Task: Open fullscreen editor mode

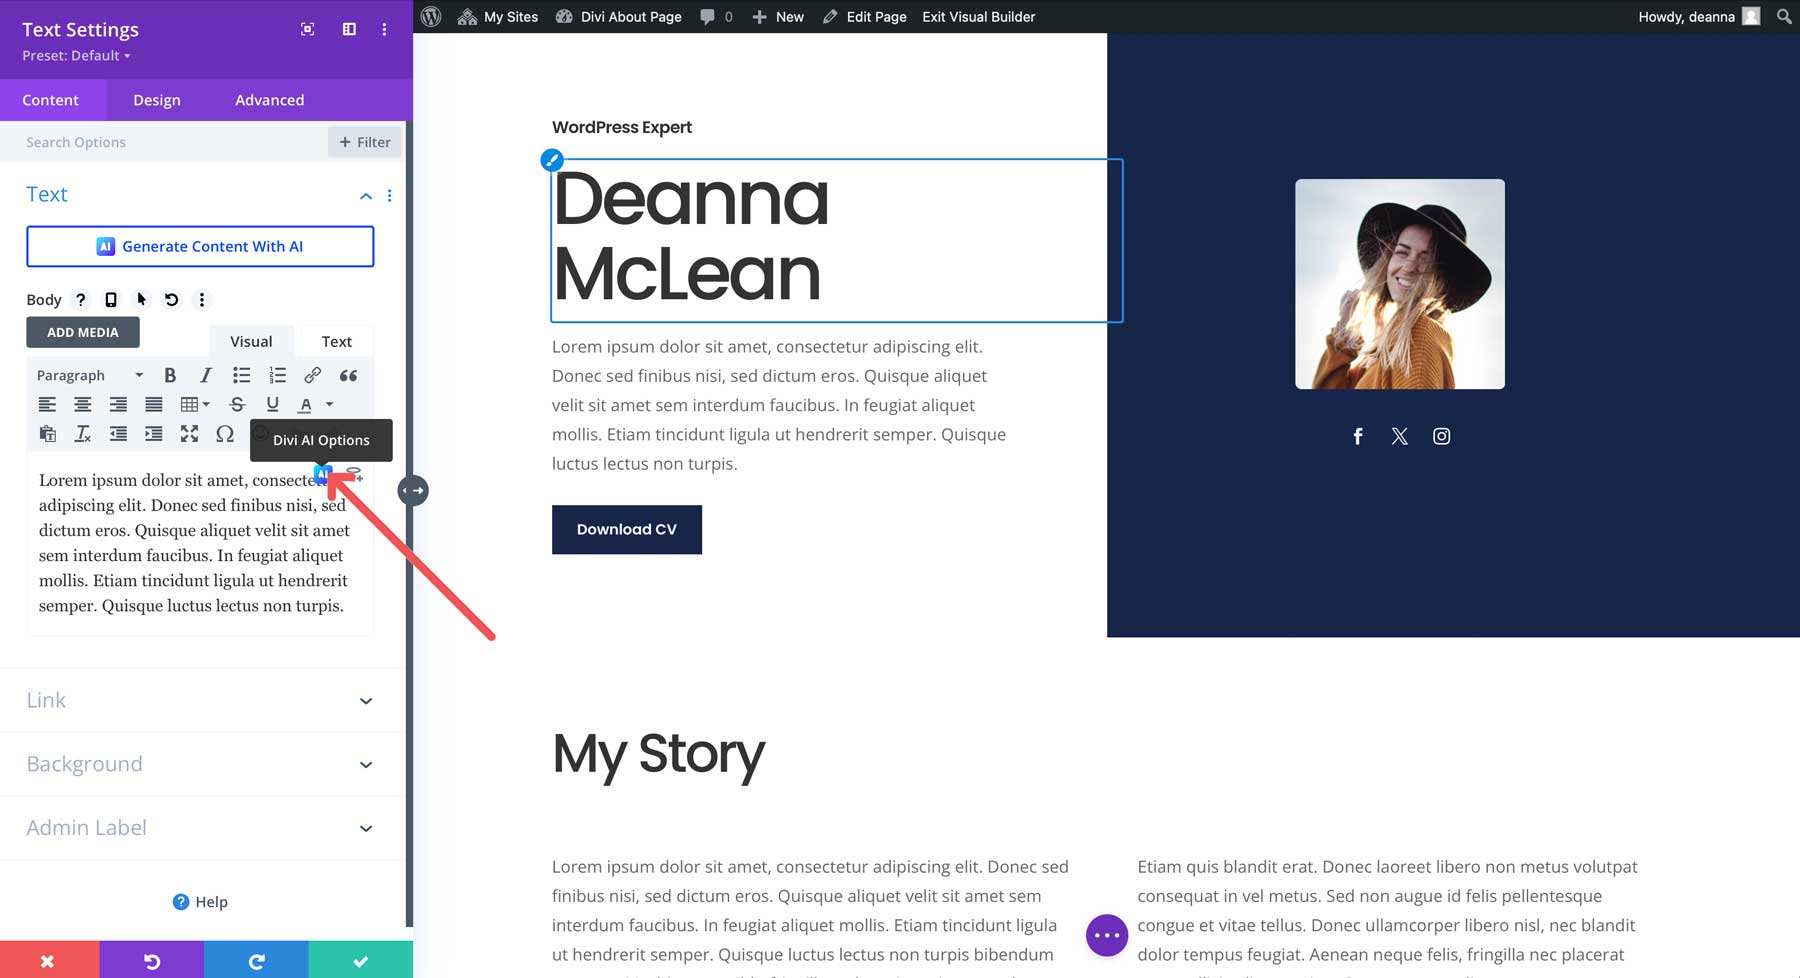Action: (189, 434)
